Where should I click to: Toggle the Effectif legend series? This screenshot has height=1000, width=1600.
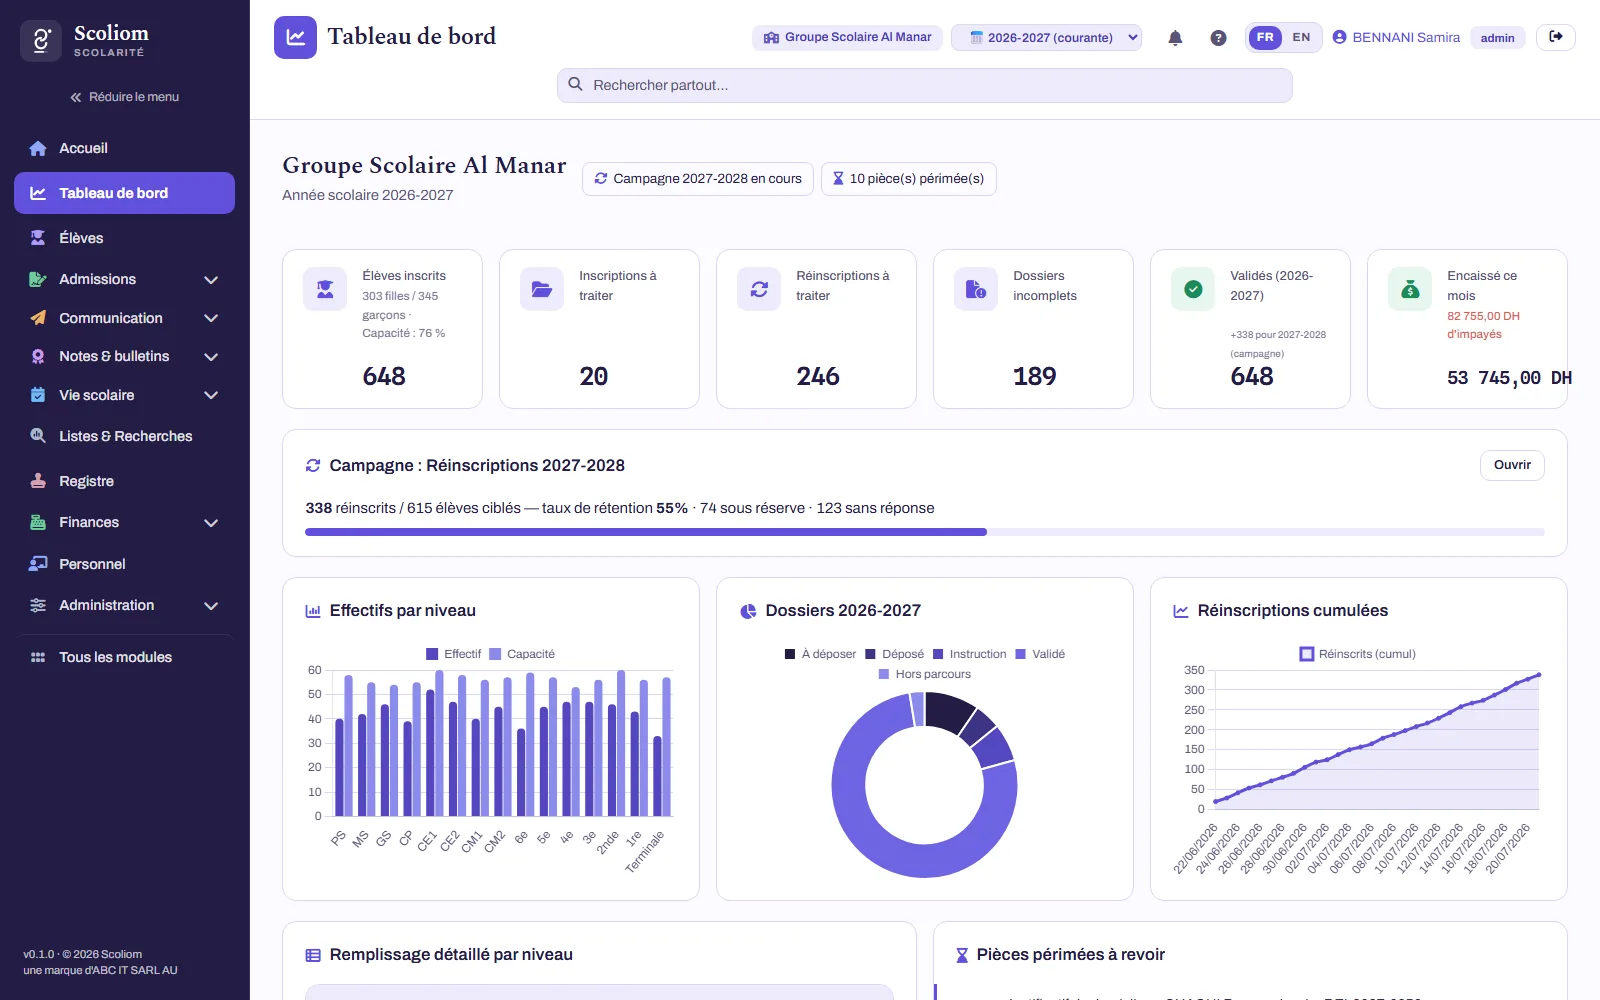[453, 654]
